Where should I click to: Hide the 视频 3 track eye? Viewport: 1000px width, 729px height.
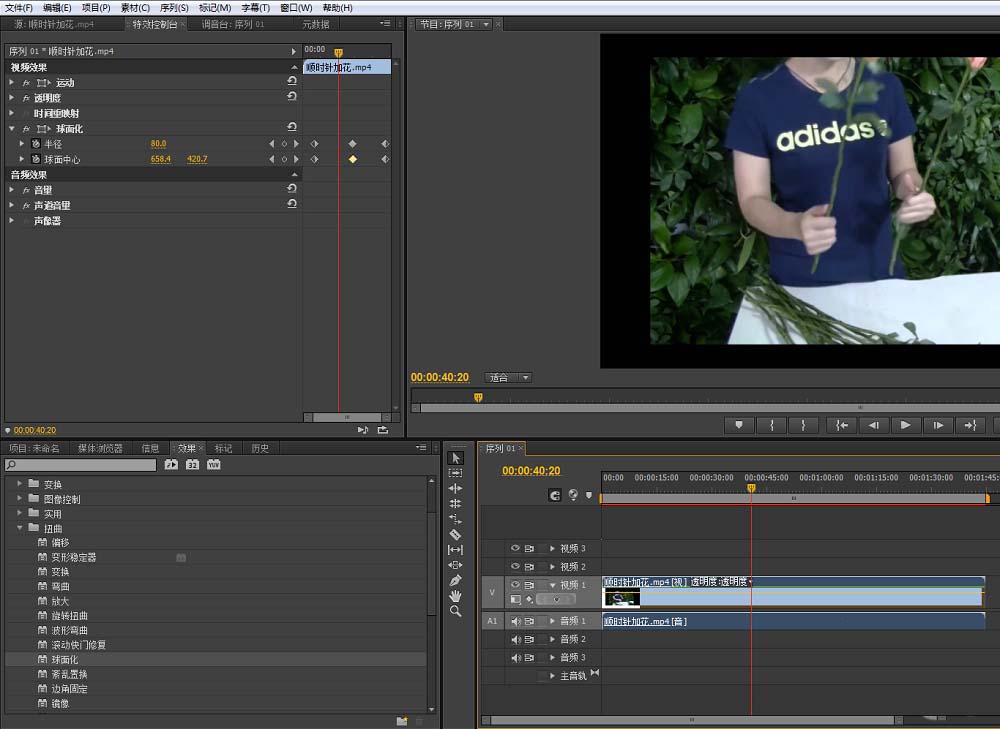(x=516, y=549)
